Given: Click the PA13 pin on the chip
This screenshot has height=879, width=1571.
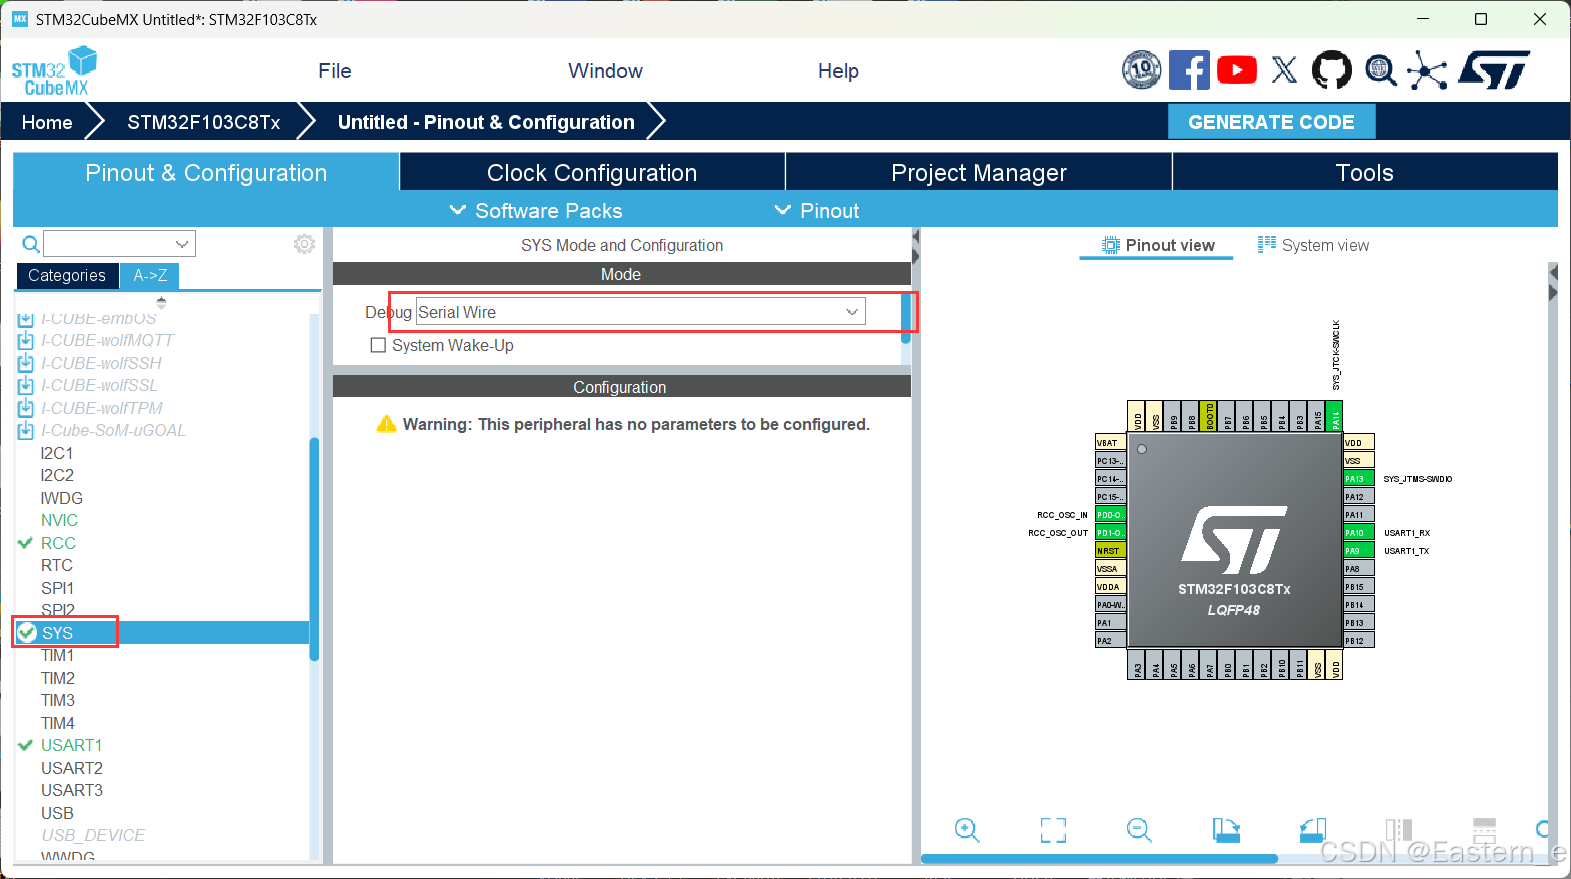Looking at the screenshot, I should pos(1359,479).
